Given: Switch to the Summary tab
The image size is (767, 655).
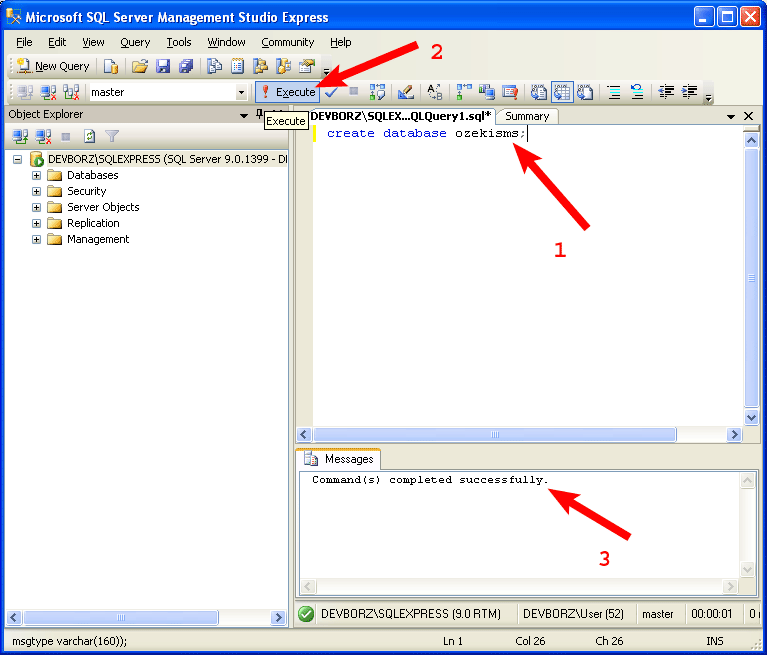Looking at the screenshot, I should click(527, 116).
